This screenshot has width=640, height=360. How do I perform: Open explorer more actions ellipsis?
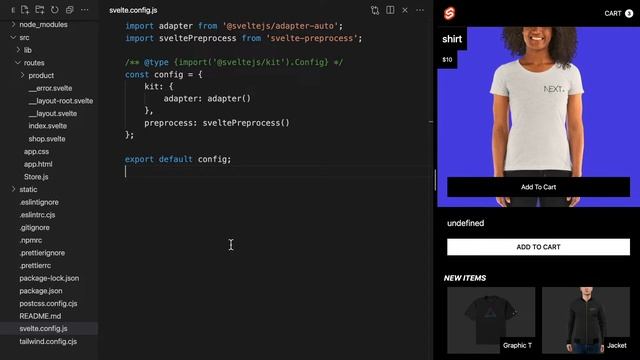pyautogui.click(x=84, y=10)
